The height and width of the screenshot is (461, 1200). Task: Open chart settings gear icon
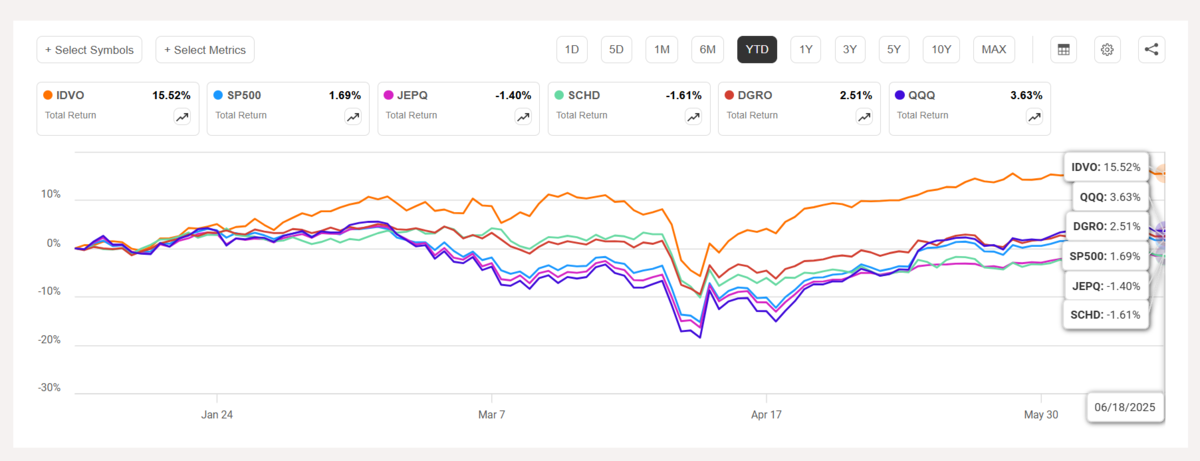[x=1106, y=49]
